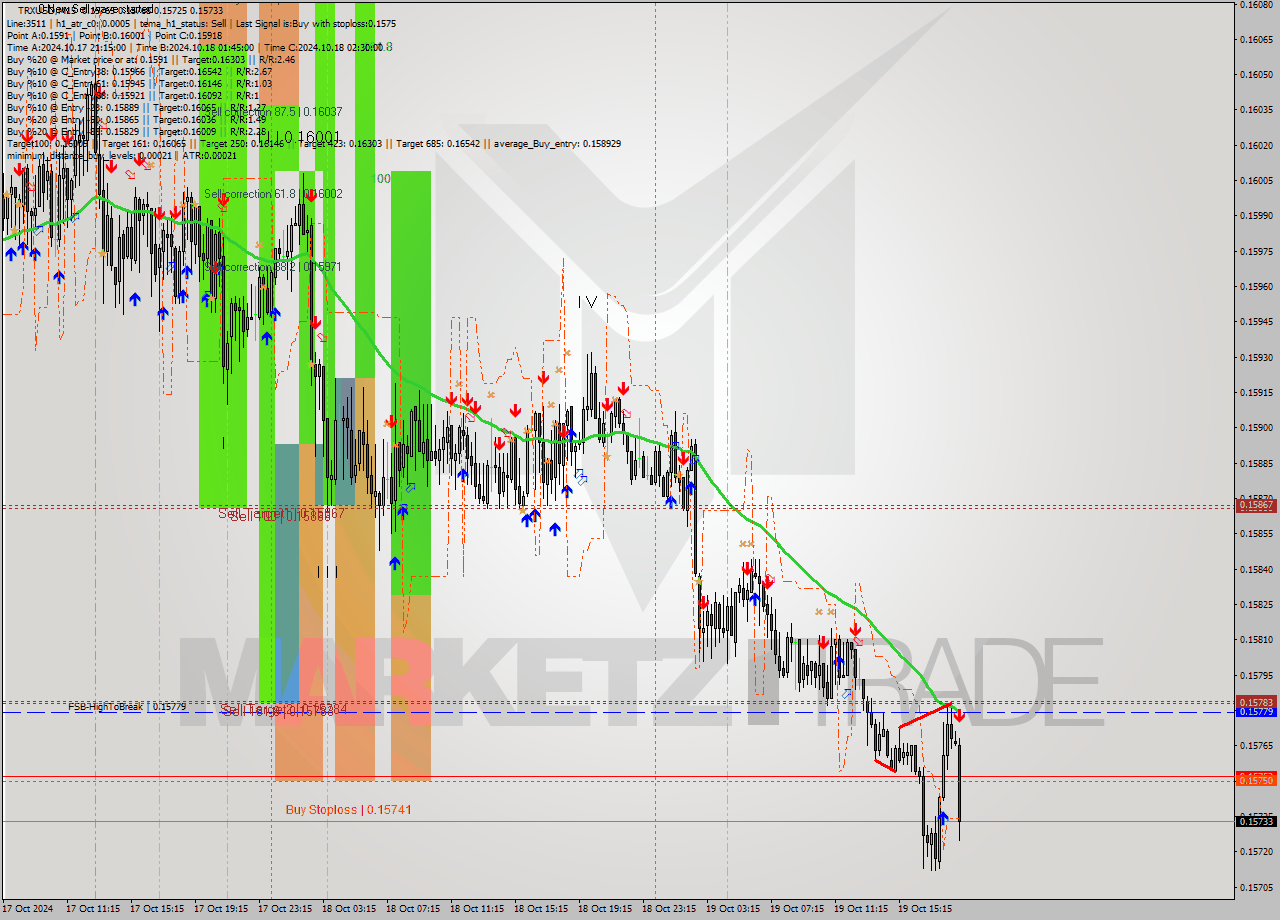Click the 0.15720 price scale value
1280x920 pixels.
click(x=1256, y=852)
